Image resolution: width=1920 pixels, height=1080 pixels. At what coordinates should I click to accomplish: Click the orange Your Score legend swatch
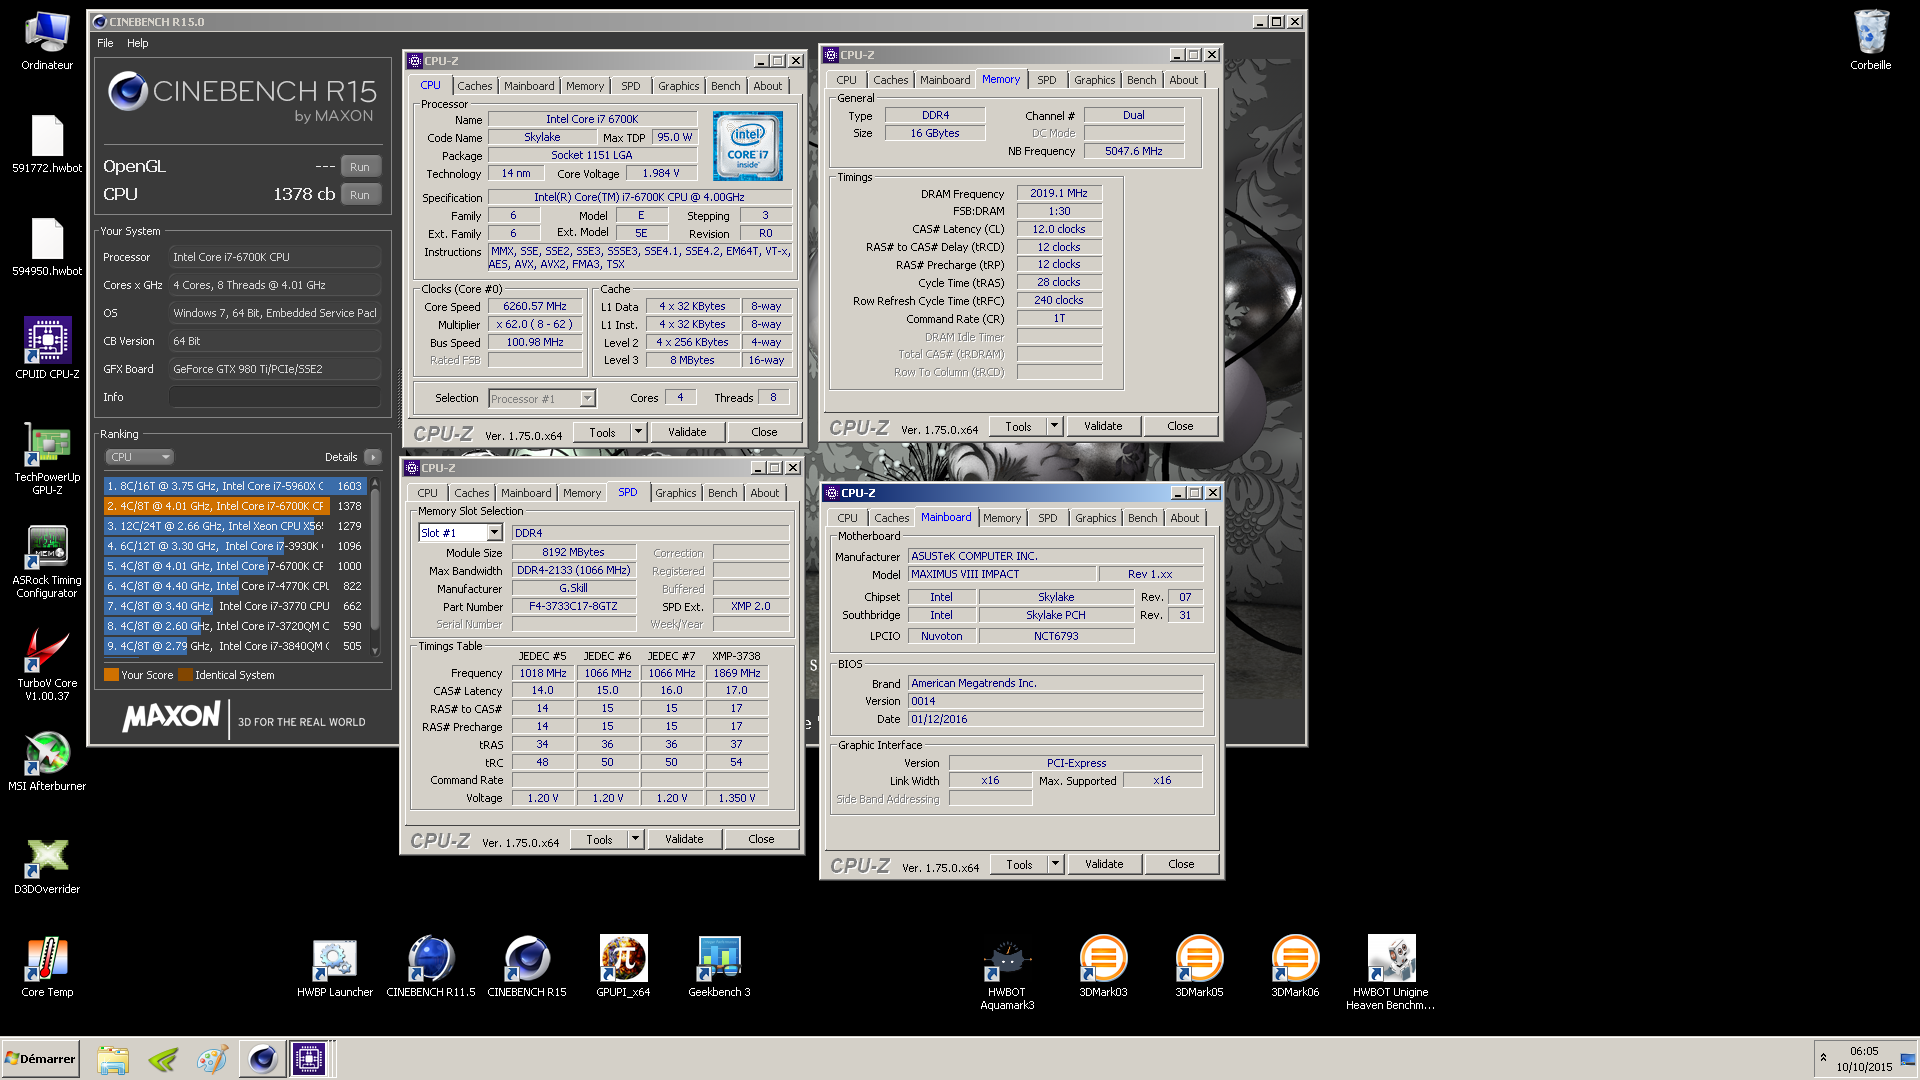coord(111,675)
